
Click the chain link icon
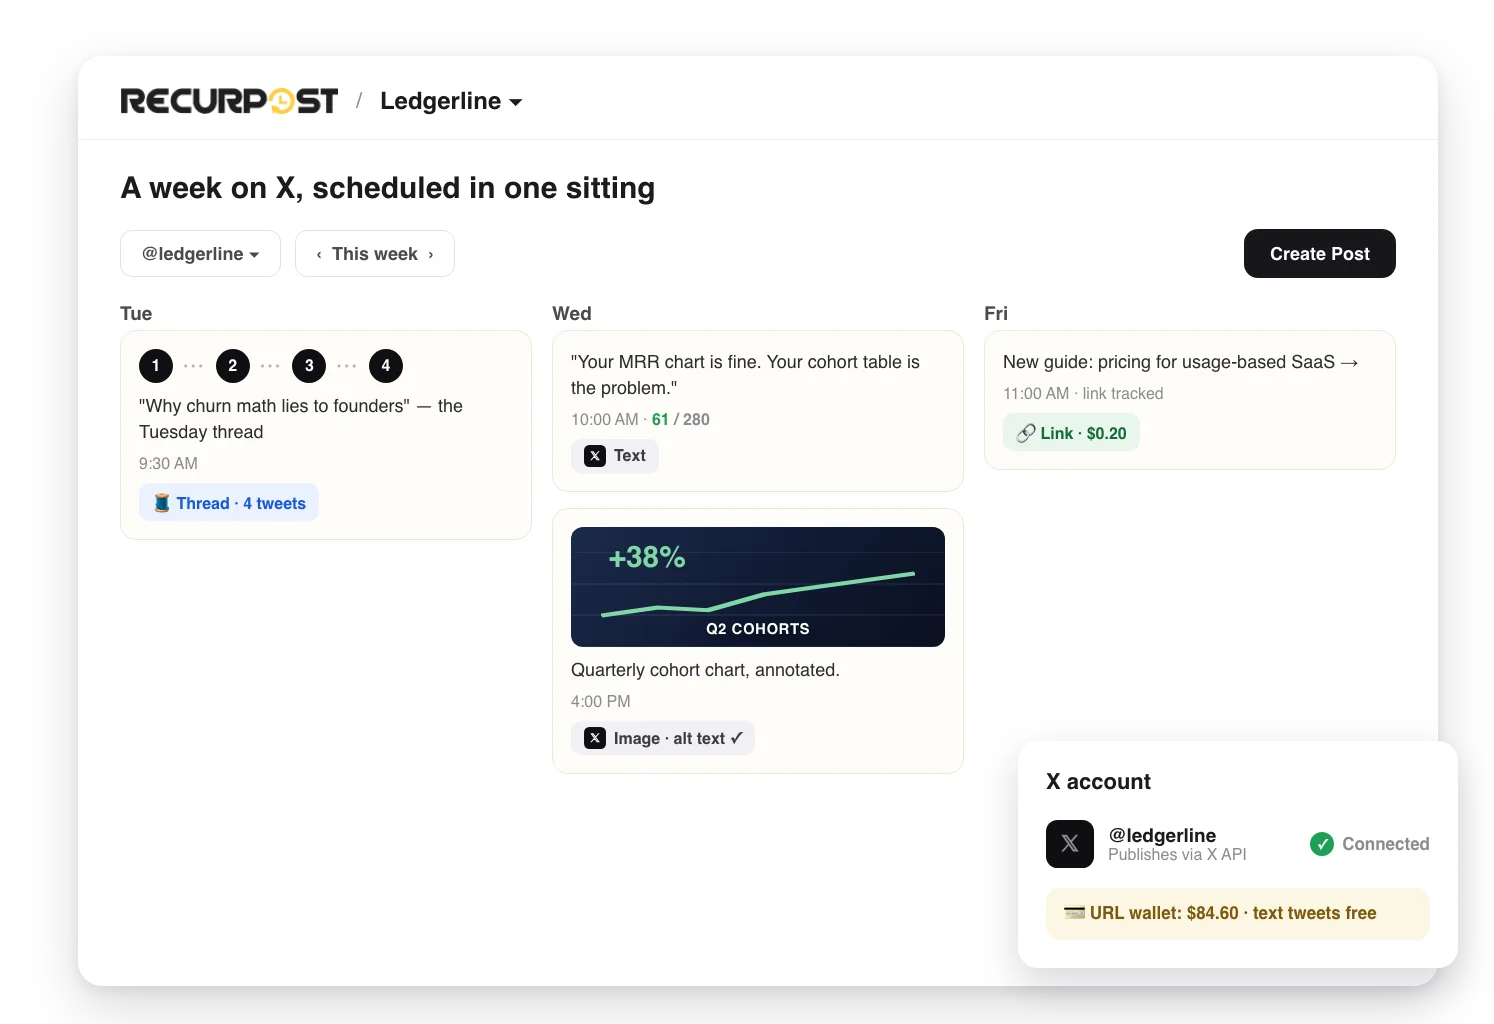pos(1026,433)
